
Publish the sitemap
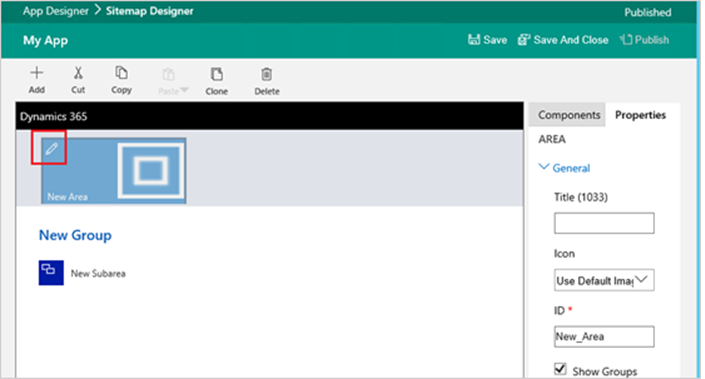644,40
